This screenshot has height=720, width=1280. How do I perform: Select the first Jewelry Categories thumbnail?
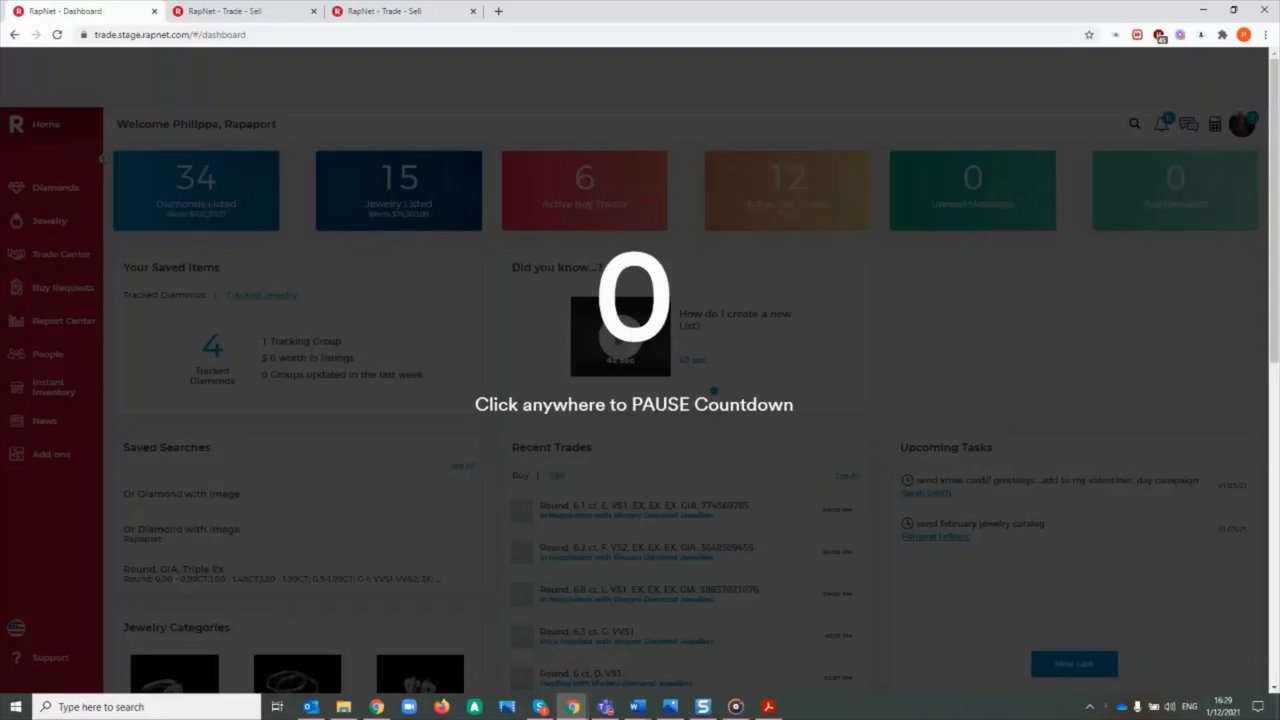(174, 673)
